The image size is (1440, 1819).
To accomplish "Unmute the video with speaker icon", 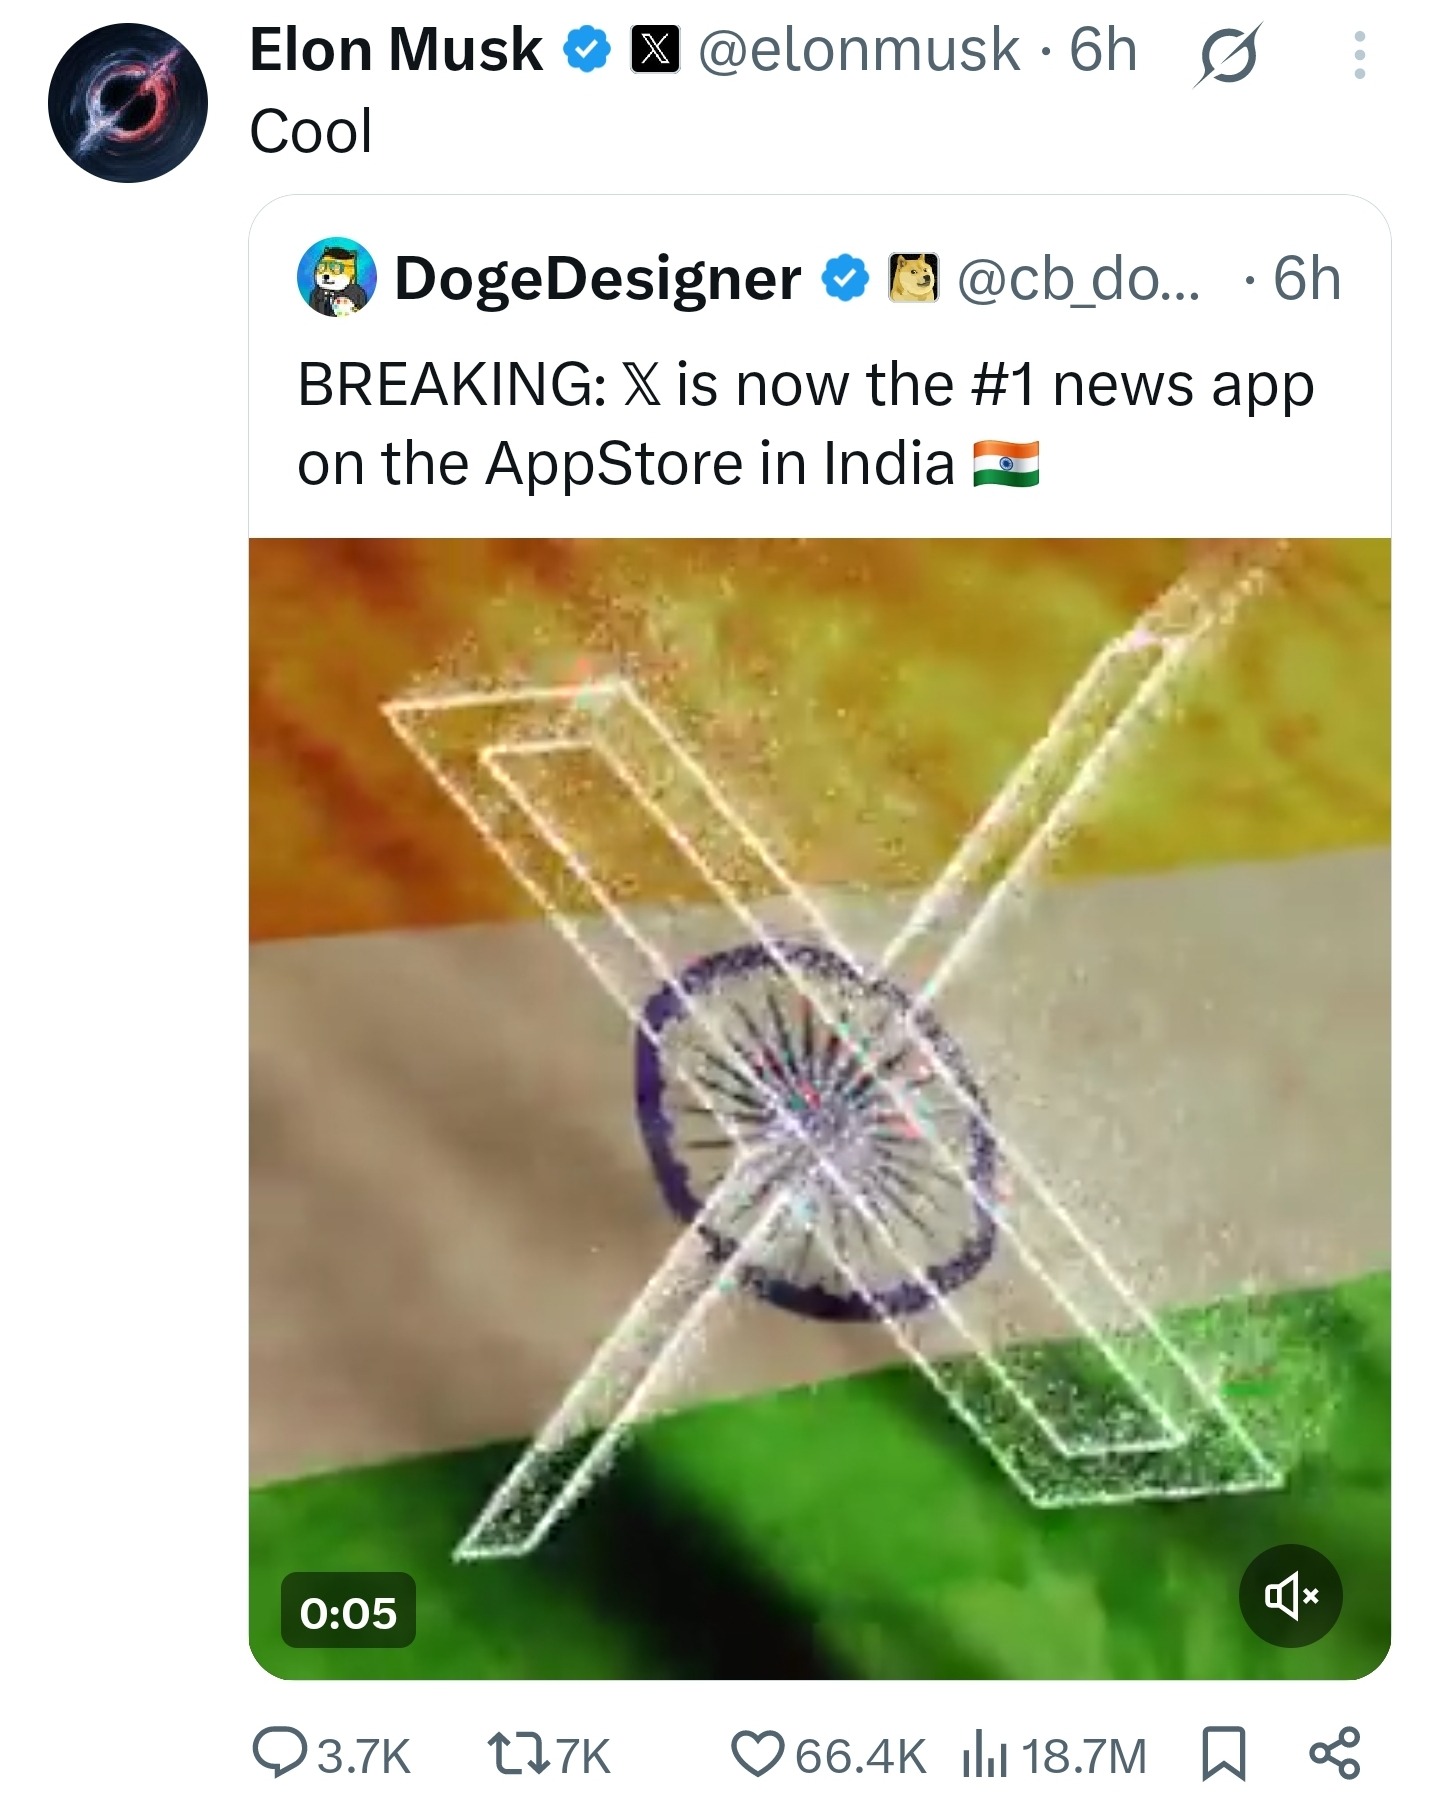I will [x=1290, y=1596].
